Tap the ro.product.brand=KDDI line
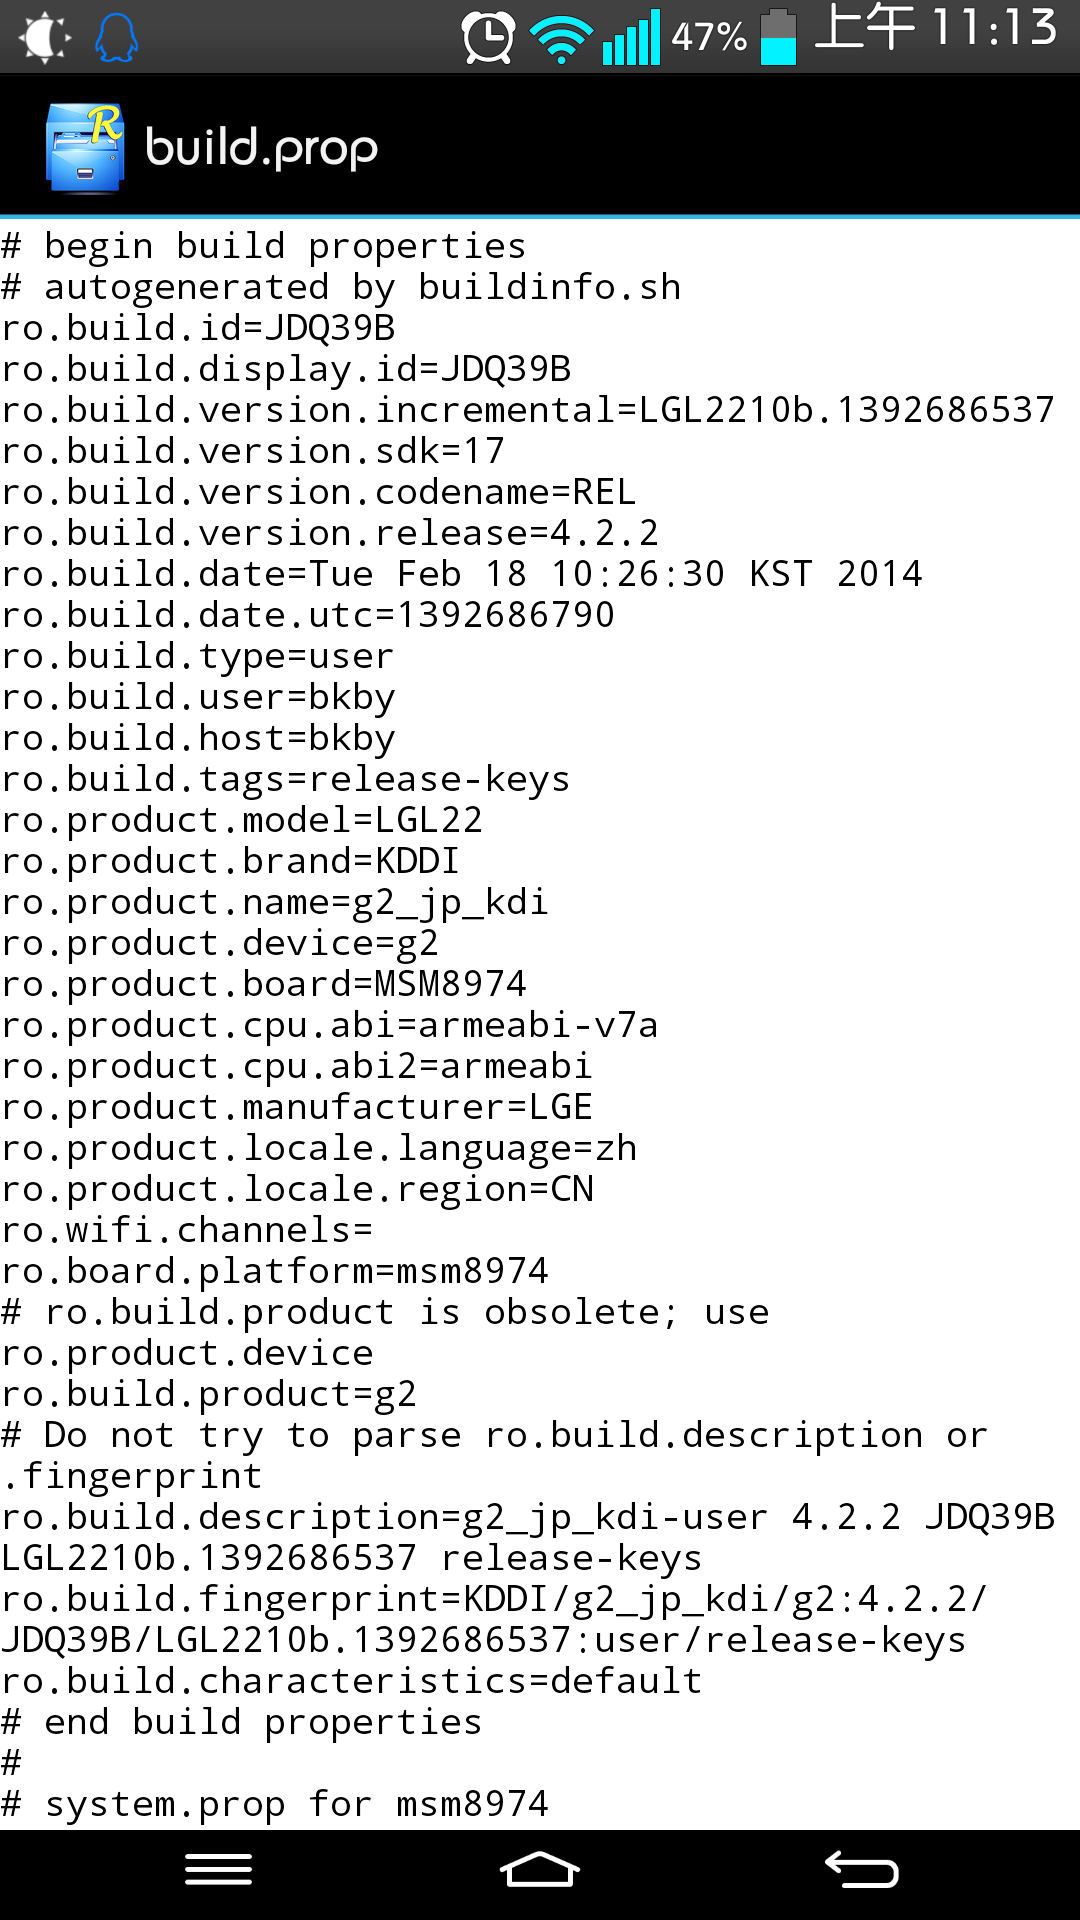This screenshot has width=1080, height=1920. (231, 861)
